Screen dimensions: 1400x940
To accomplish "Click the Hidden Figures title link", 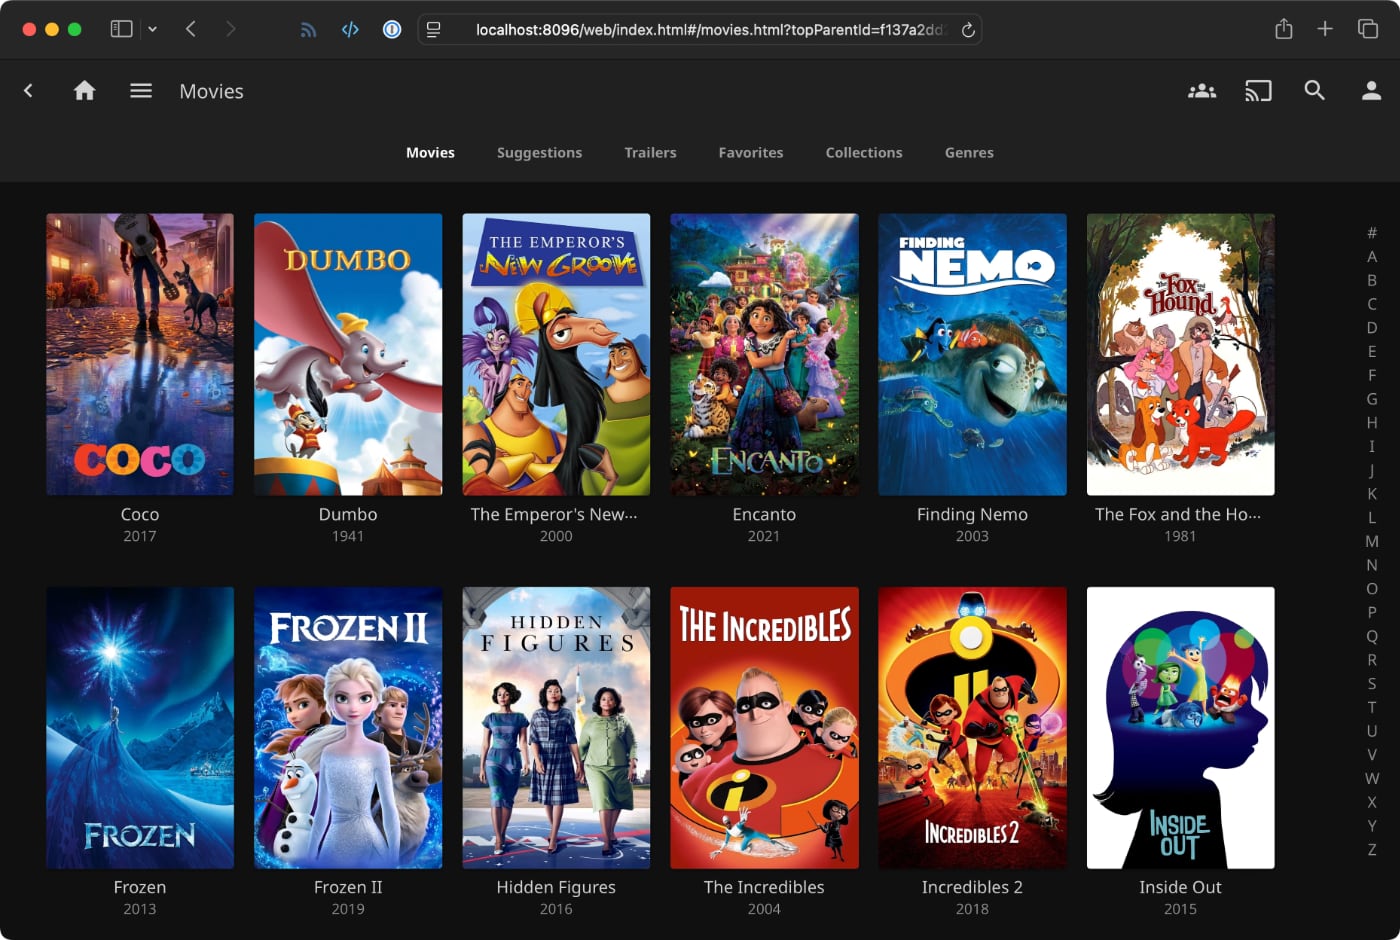I will tap(556, 887).
